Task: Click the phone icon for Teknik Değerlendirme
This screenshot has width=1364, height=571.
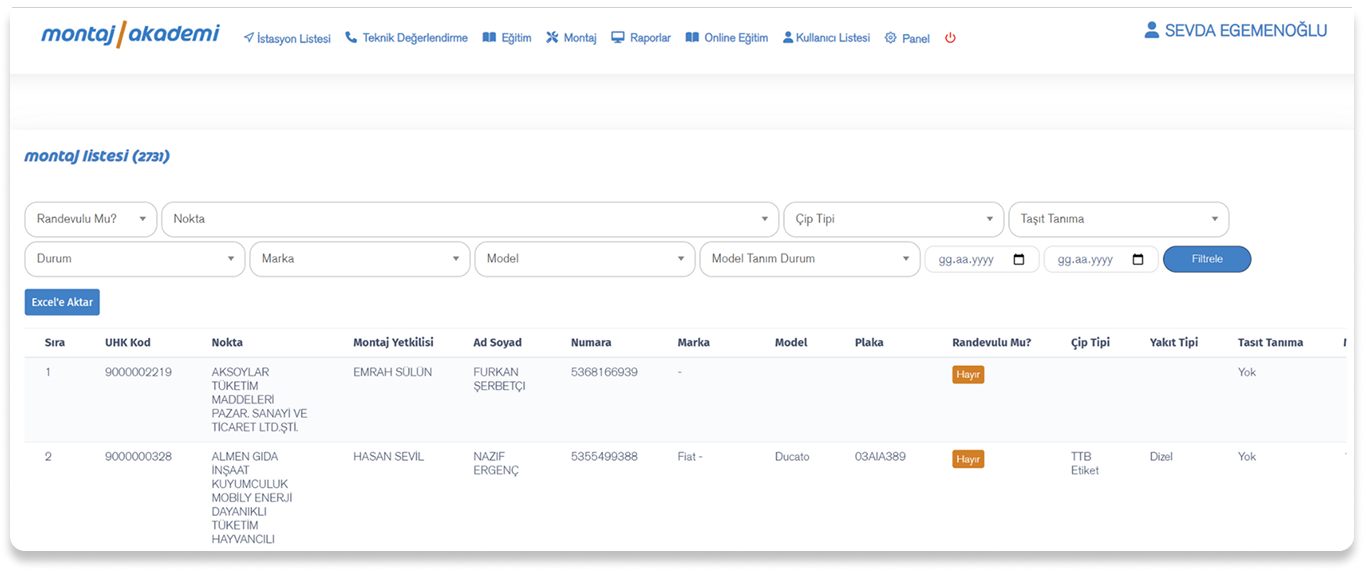Action: coord(351,38)
